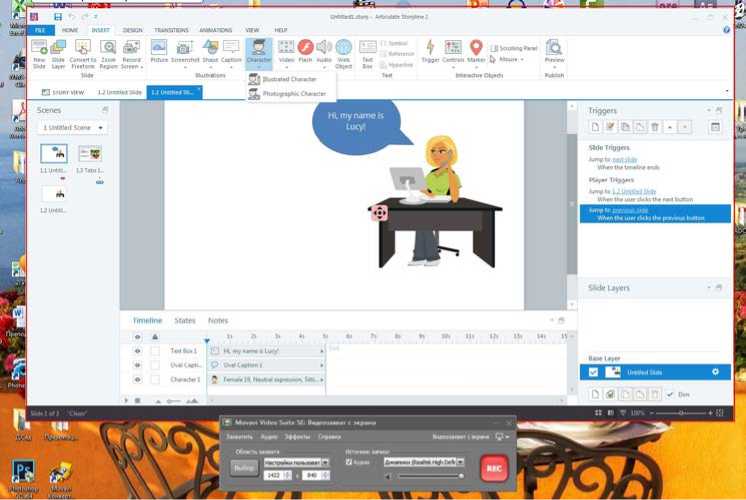The image size is (746, 500).
Task: Edit the selected trigger
Action: (610, 127)
